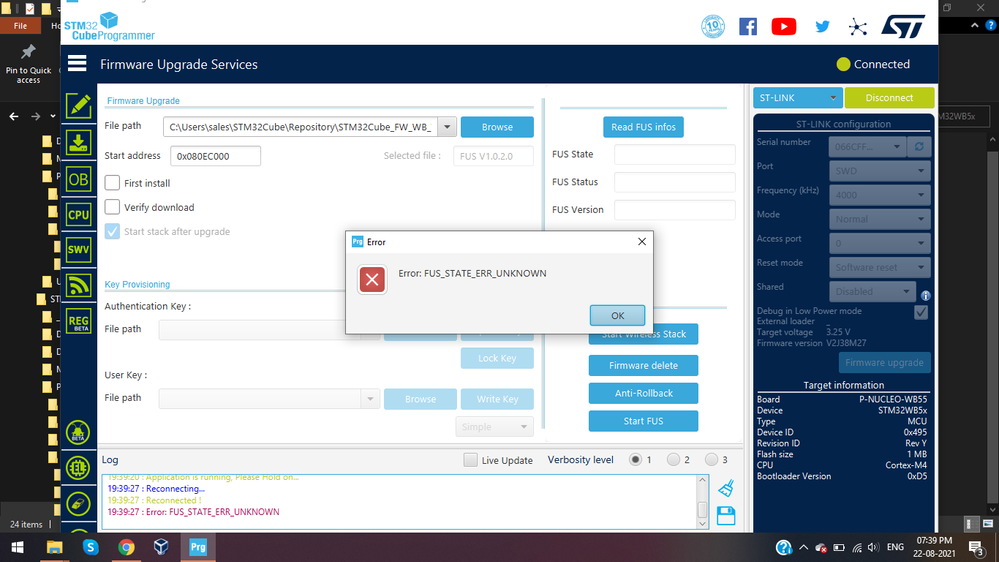Click the Windows Start button
This screenshot has width=999, height=562.
click(18, 547)
